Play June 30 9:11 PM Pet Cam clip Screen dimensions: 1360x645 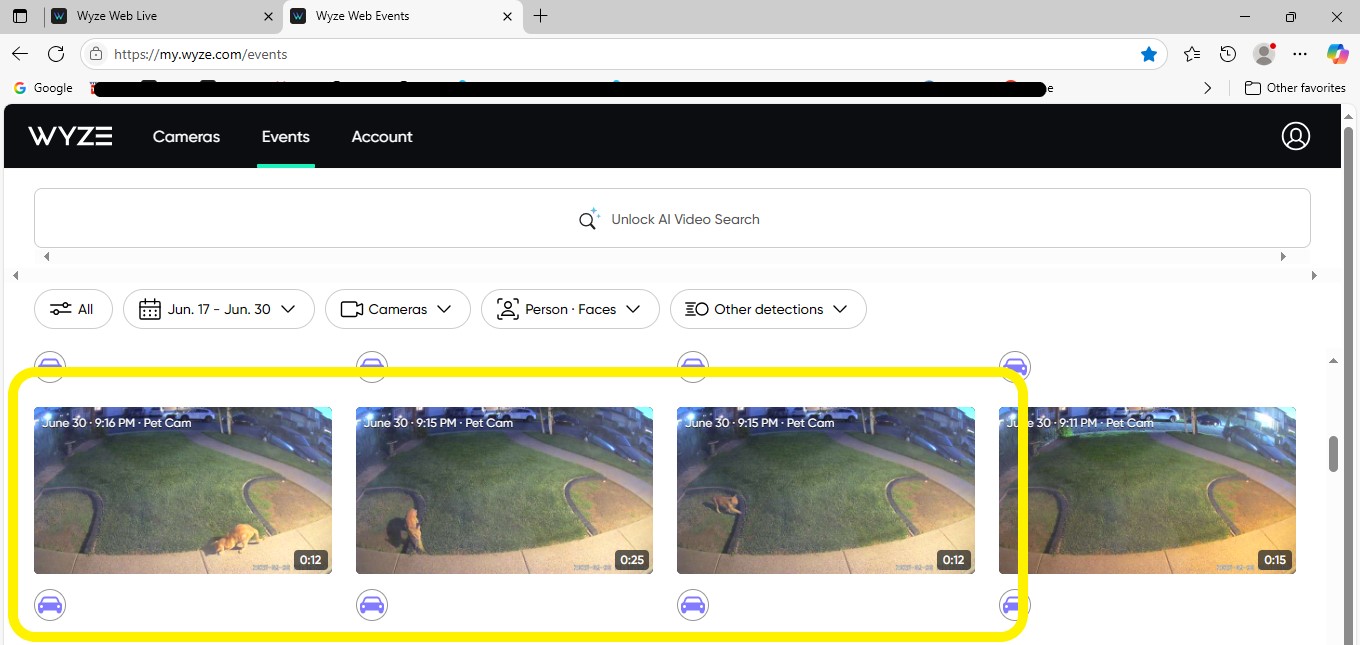pyautogui.click(x=1147, y=490)
